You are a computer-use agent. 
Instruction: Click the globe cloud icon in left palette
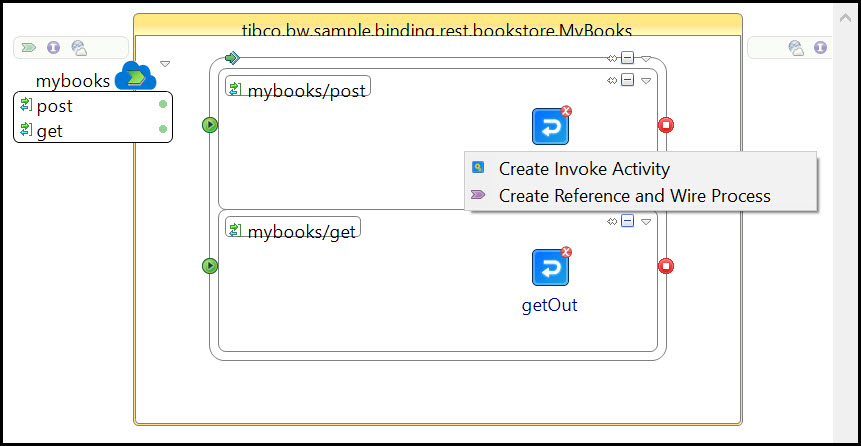click(x=80, y=48)
